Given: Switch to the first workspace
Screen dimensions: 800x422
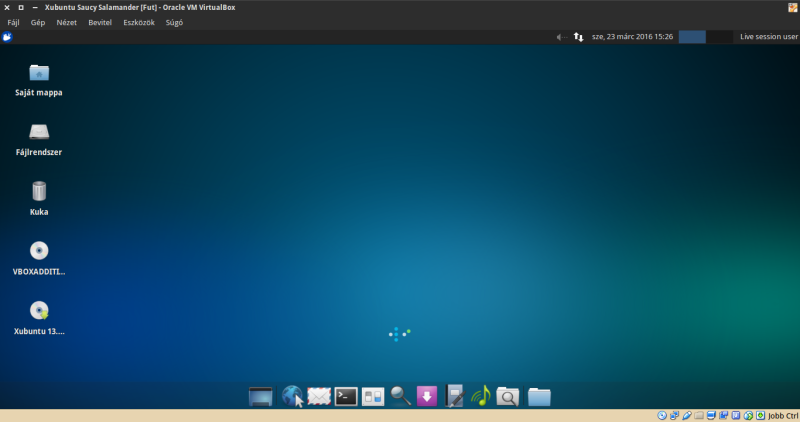Looking at the screenshot, I should click(x=692, y=37).
